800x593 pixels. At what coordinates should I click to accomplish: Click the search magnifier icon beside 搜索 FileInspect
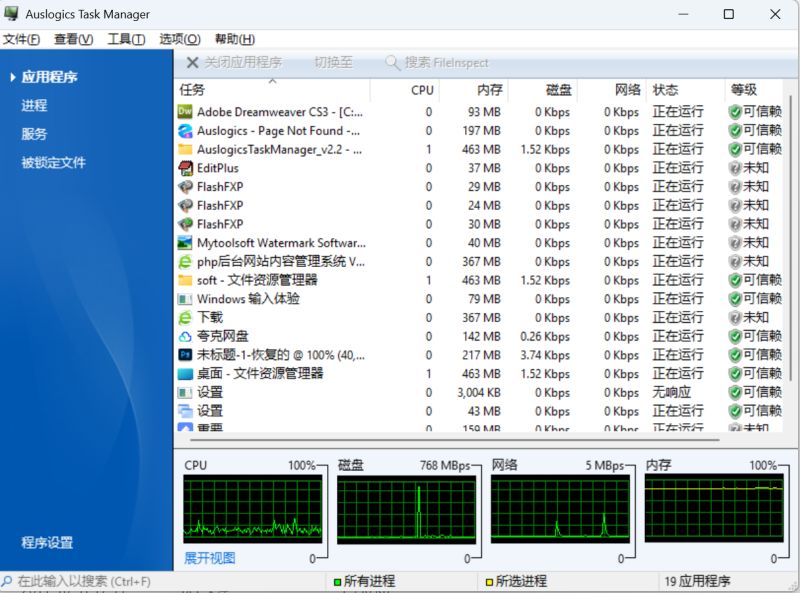[392, 63]
